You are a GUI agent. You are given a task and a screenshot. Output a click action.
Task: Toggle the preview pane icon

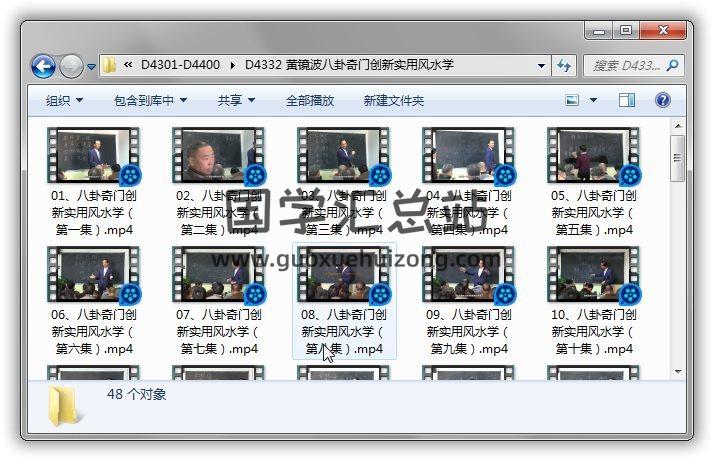pos(627,100)
